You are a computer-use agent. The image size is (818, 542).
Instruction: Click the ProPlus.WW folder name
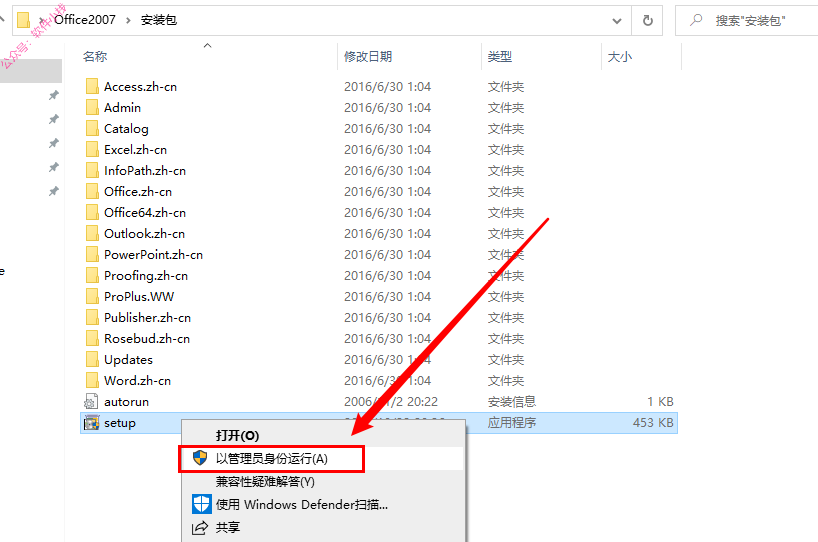click(x=139, y=296)
